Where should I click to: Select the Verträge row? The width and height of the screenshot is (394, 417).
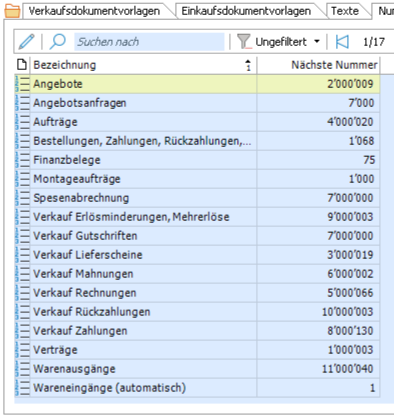tap(197, 350)
